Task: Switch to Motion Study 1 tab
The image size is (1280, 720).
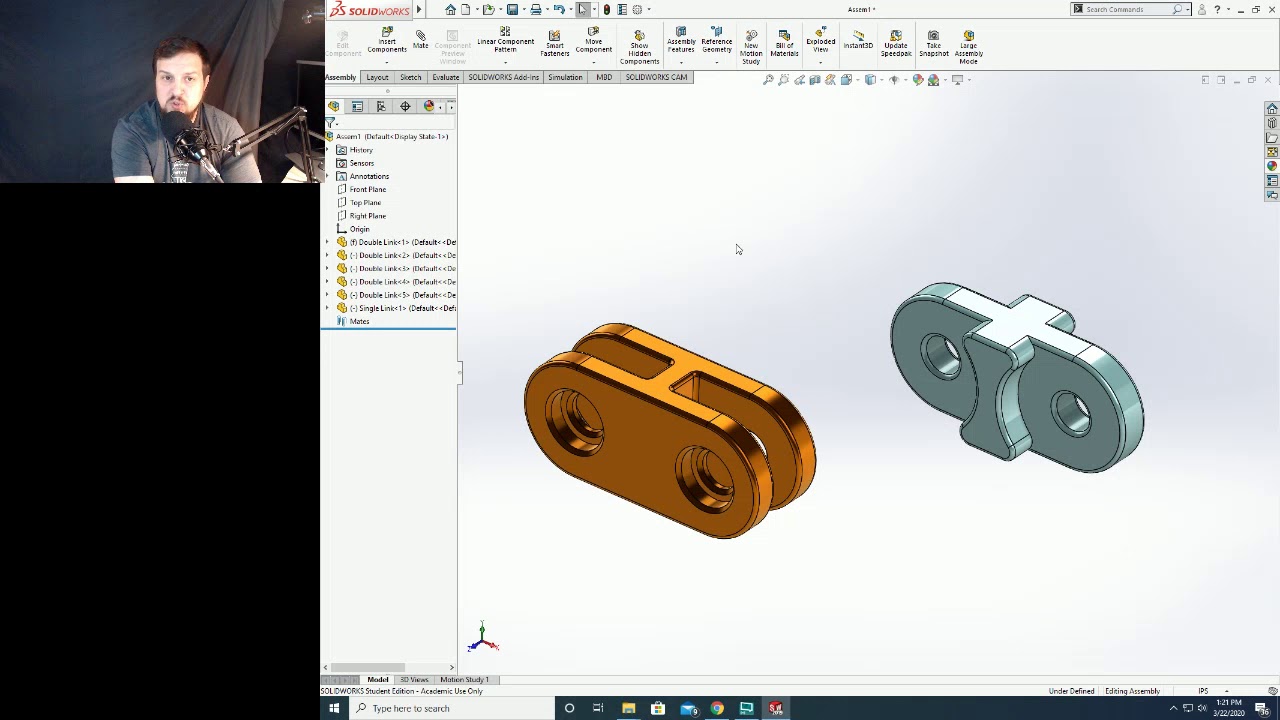Action: click(x=464, y=680)
